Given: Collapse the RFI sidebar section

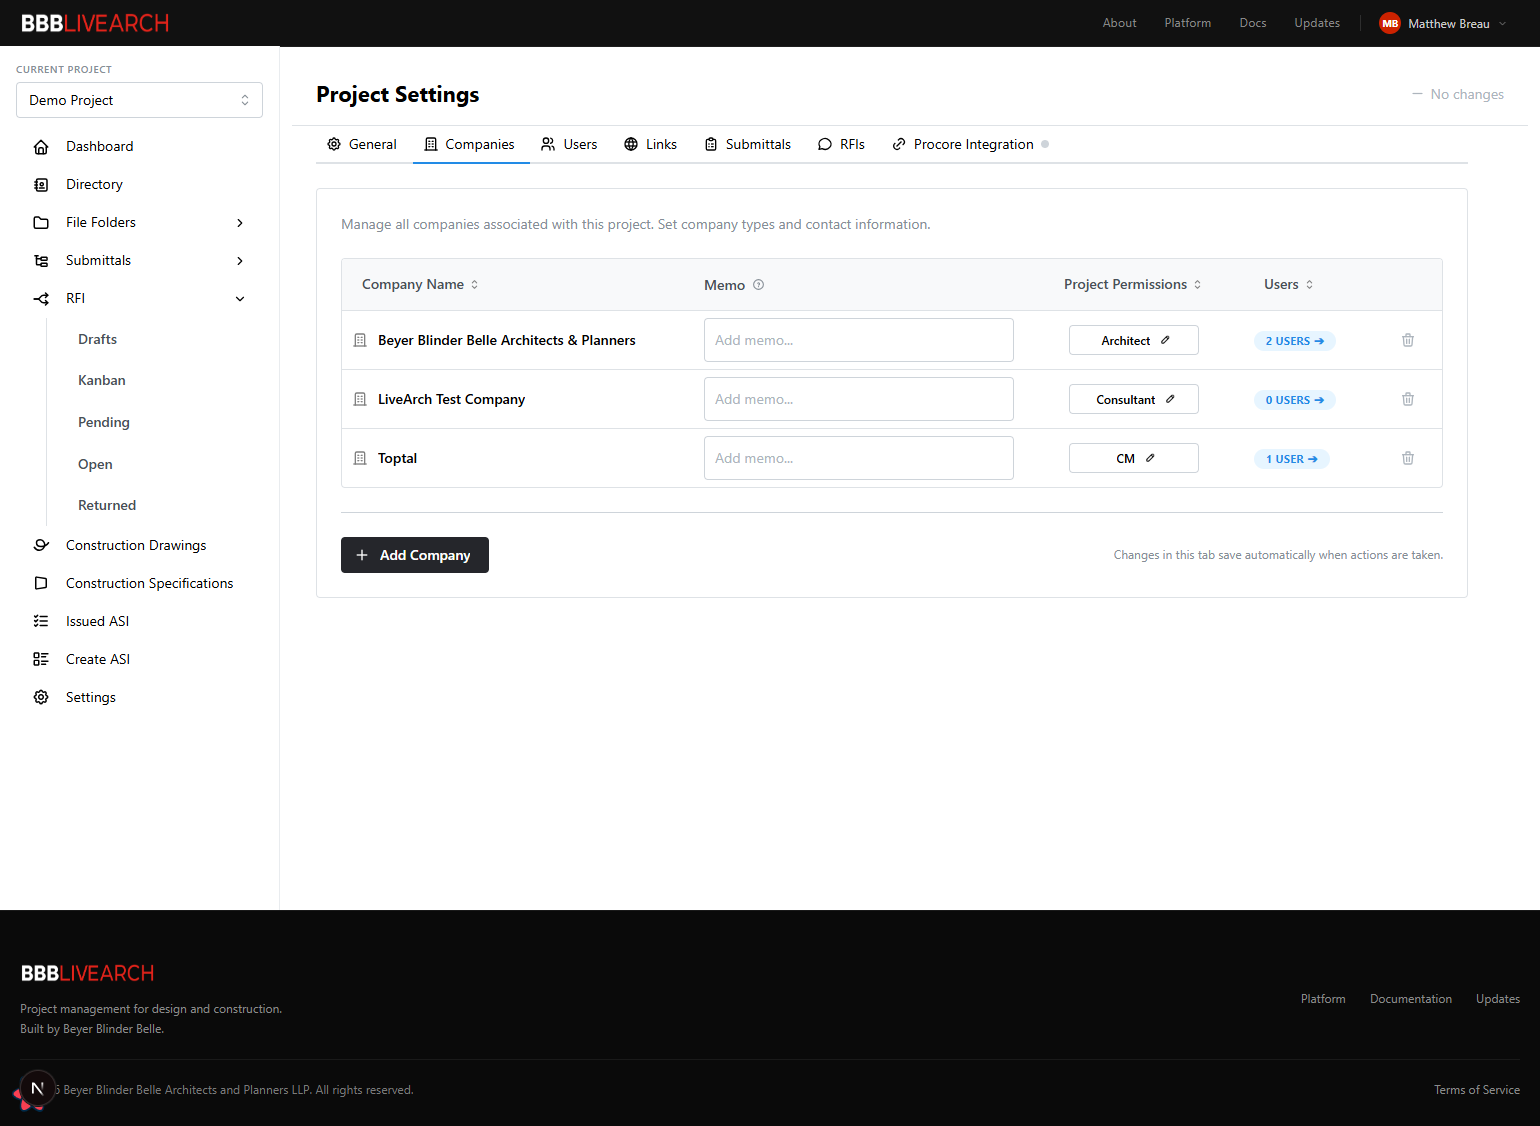Looking at the screenshot, I should [x=240, y=299].
